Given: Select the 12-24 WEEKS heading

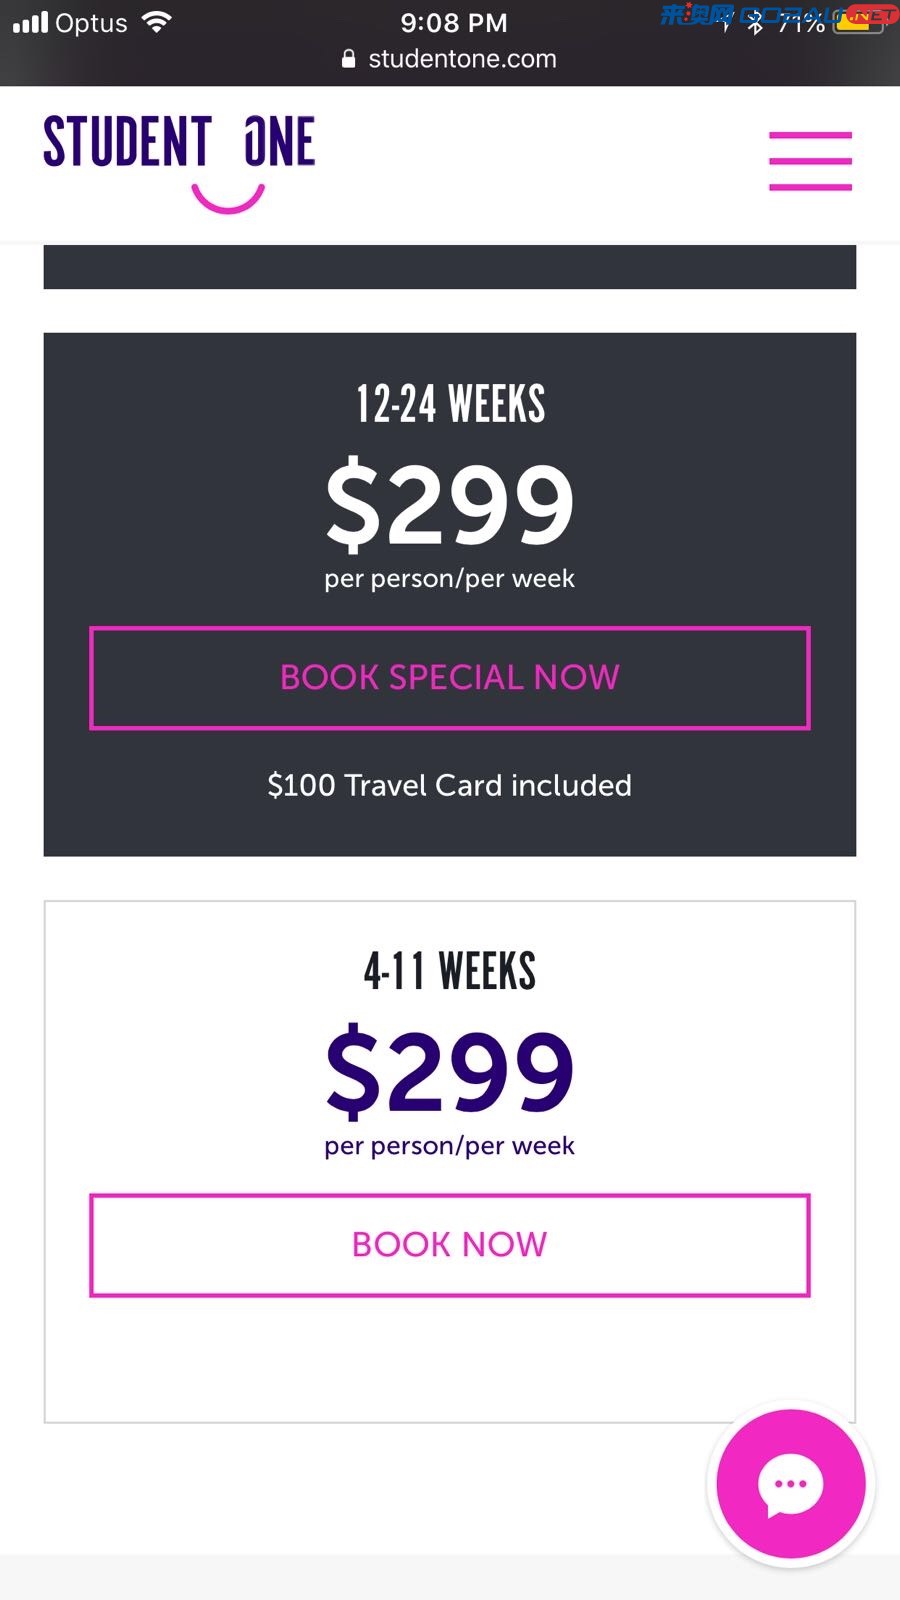Looking at the screenshot, I should tap(450, 404).
